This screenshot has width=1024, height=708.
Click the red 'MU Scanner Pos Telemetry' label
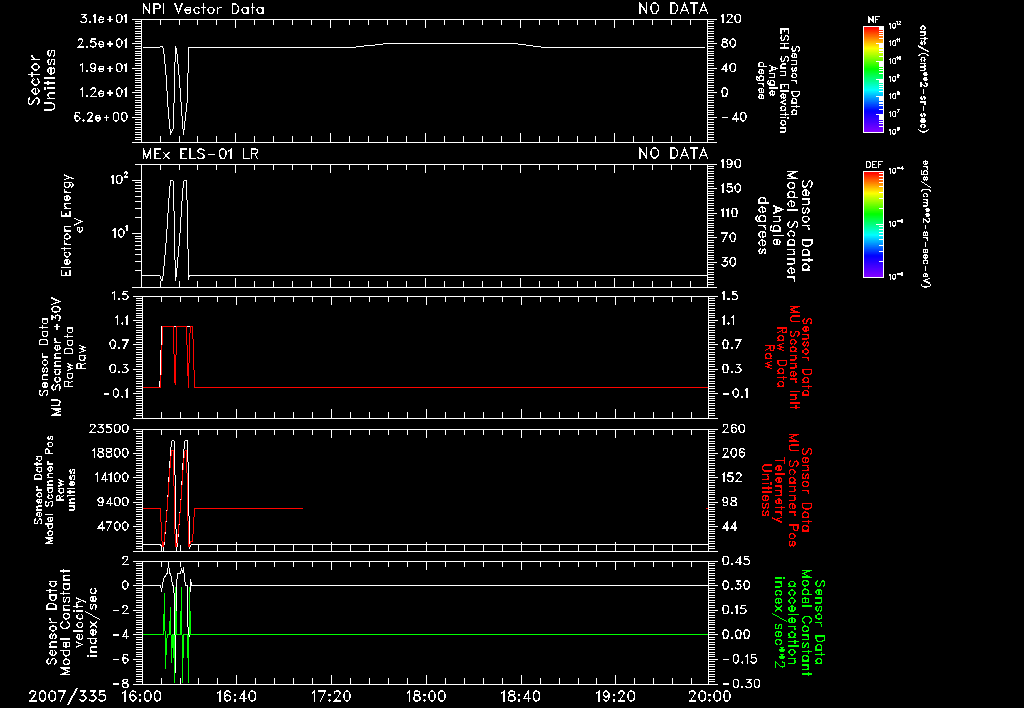pyautogui.click(x=786, y=490)
